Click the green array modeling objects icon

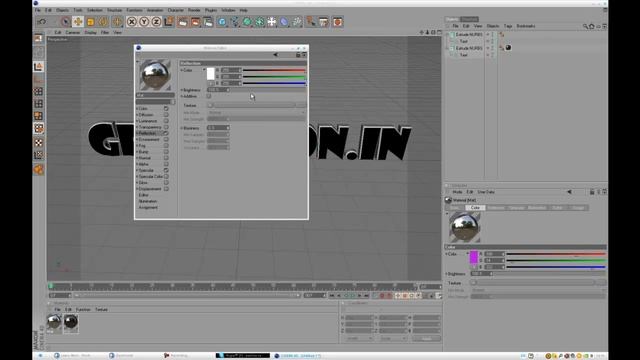click(x=260, y=22)
